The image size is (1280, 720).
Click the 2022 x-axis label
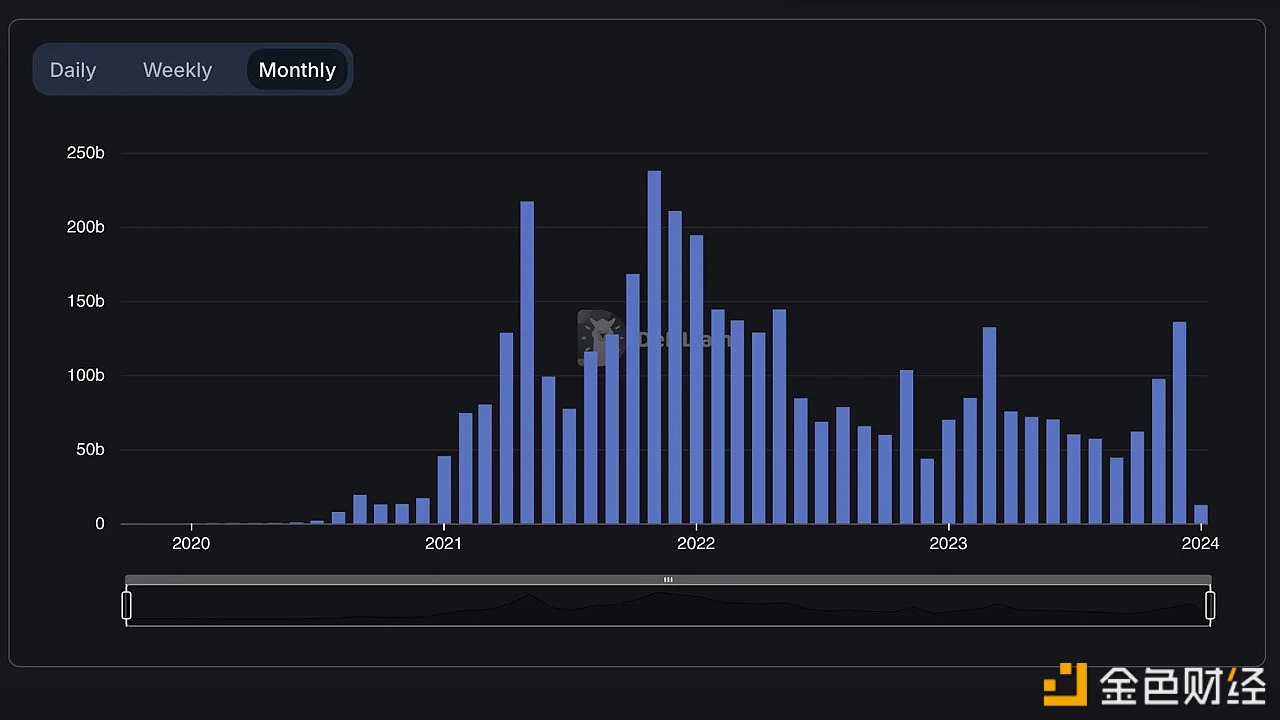[x=696, y=543]
